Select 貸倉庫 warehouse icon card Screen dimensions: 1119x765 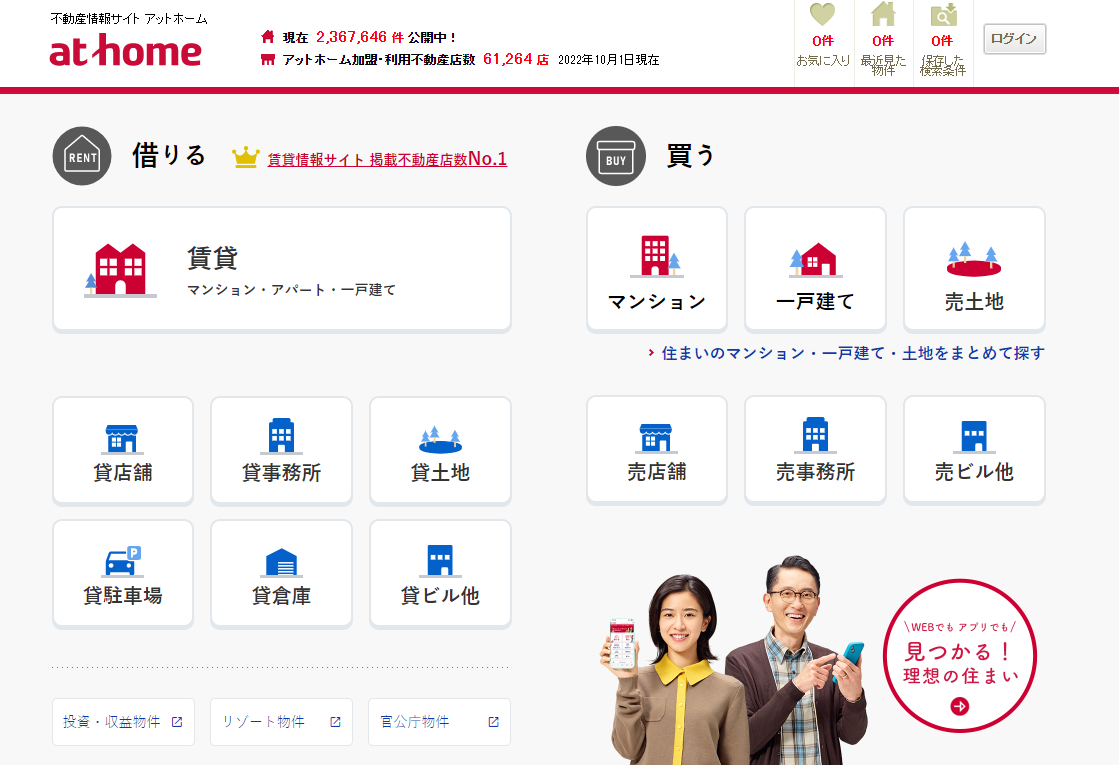pyautogui.click(x=281, y=574)
